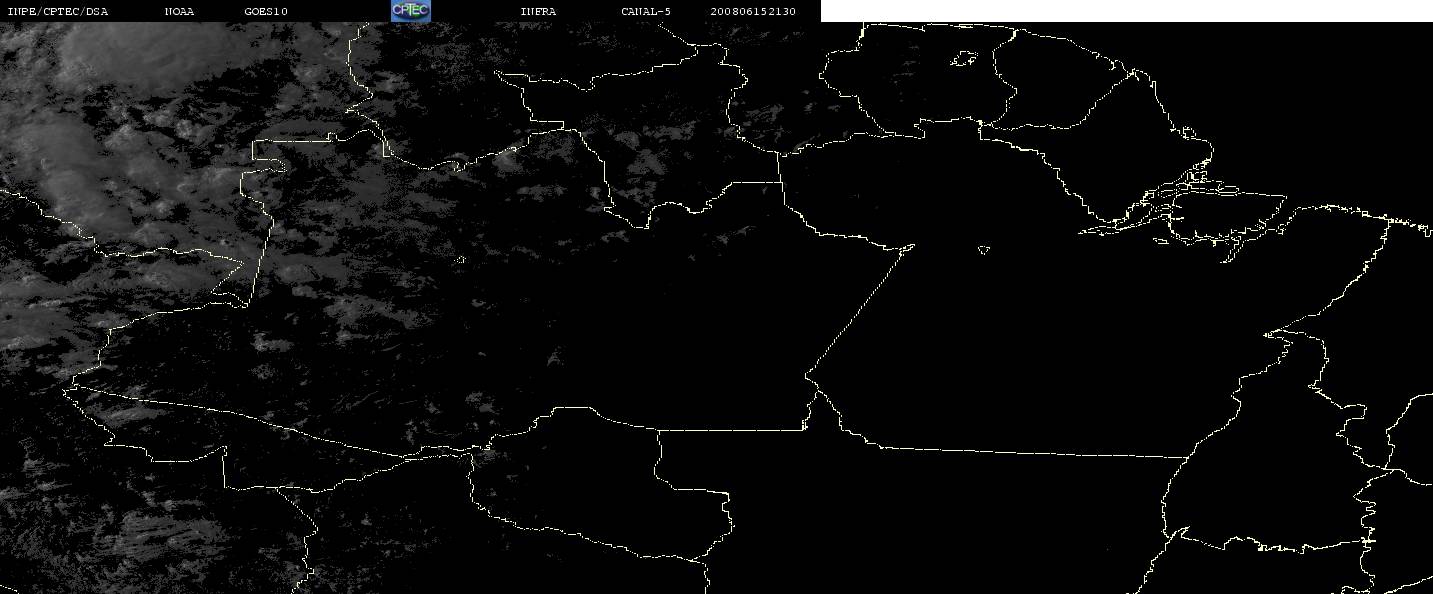
Task: Click the "INFRA" label
Action: [538, 12]
